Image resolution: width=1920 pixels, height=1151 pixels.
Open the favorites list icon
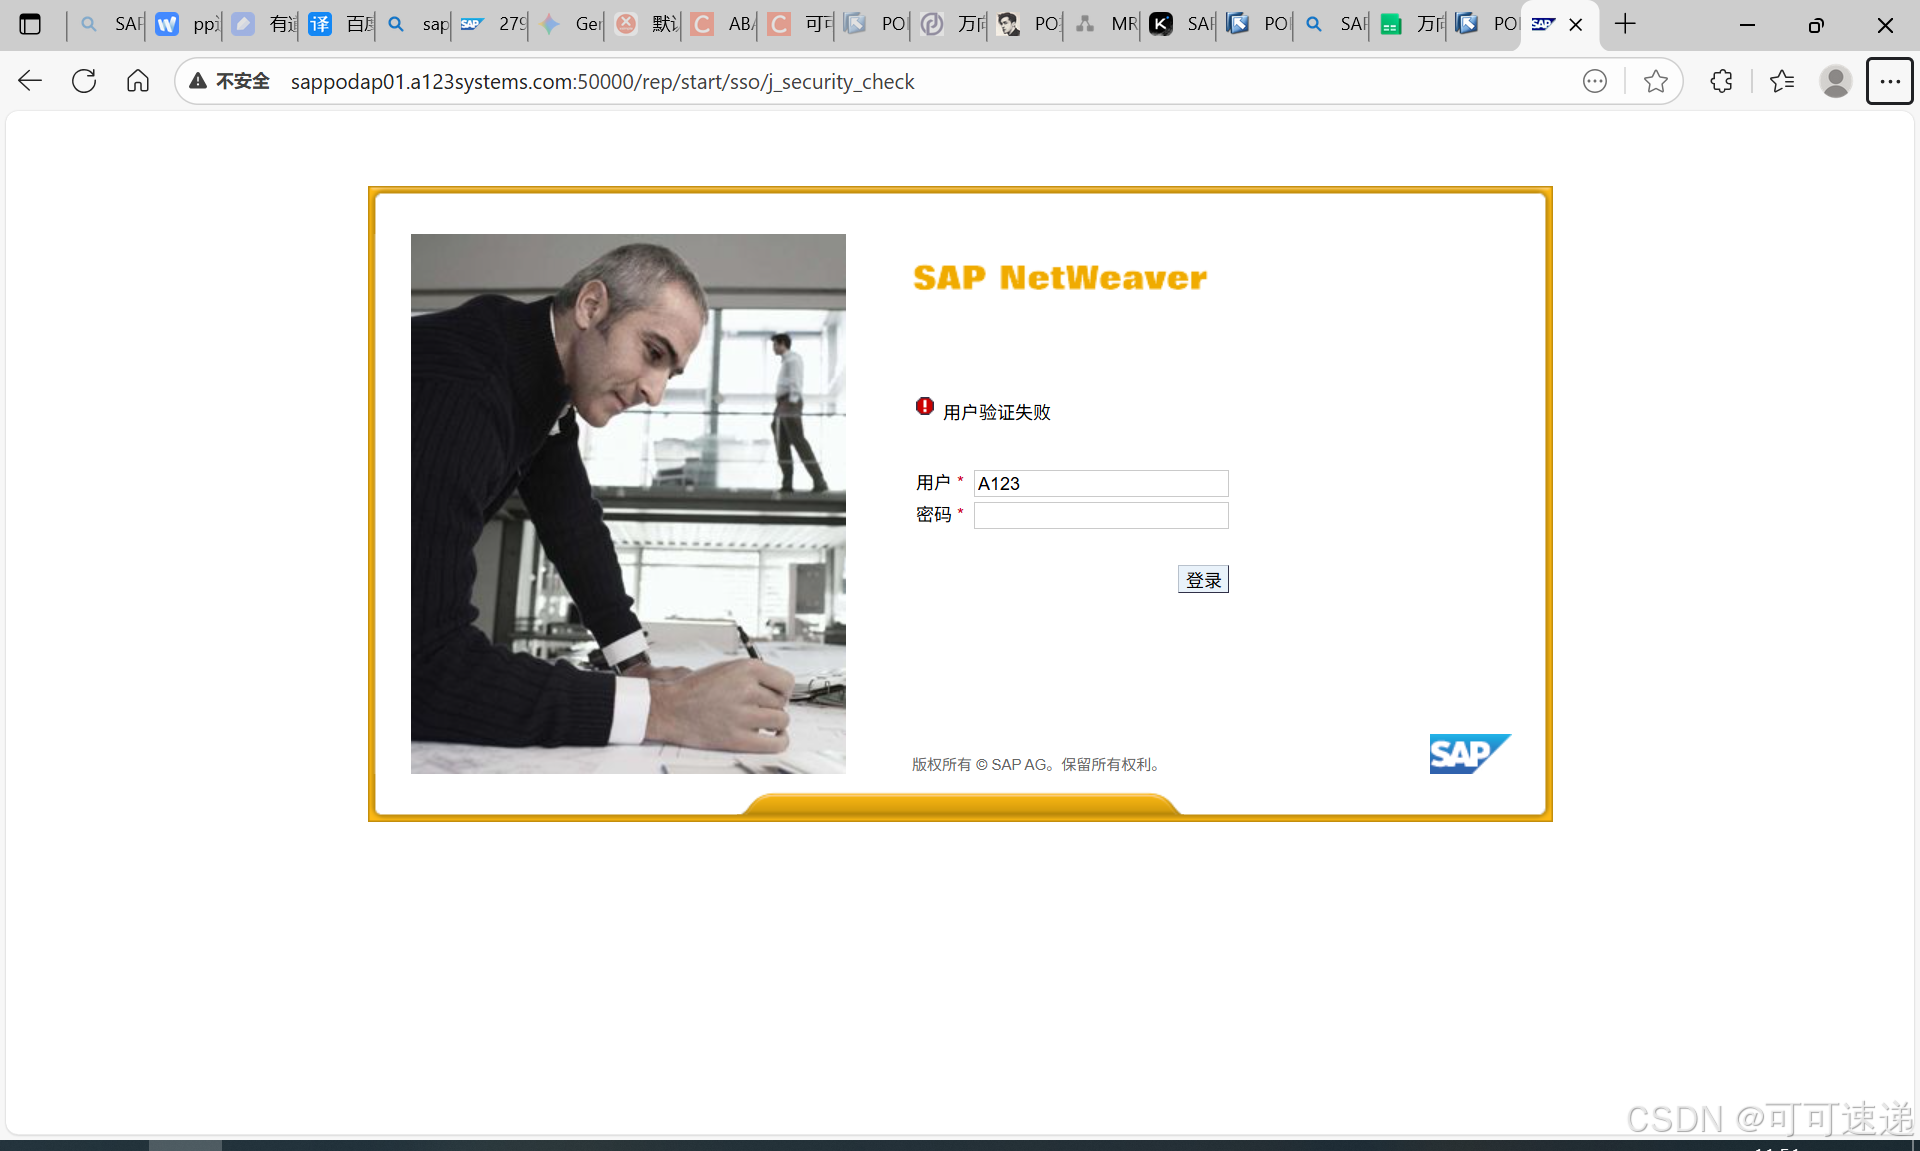pyautogui.click(x=1782, y=81)
